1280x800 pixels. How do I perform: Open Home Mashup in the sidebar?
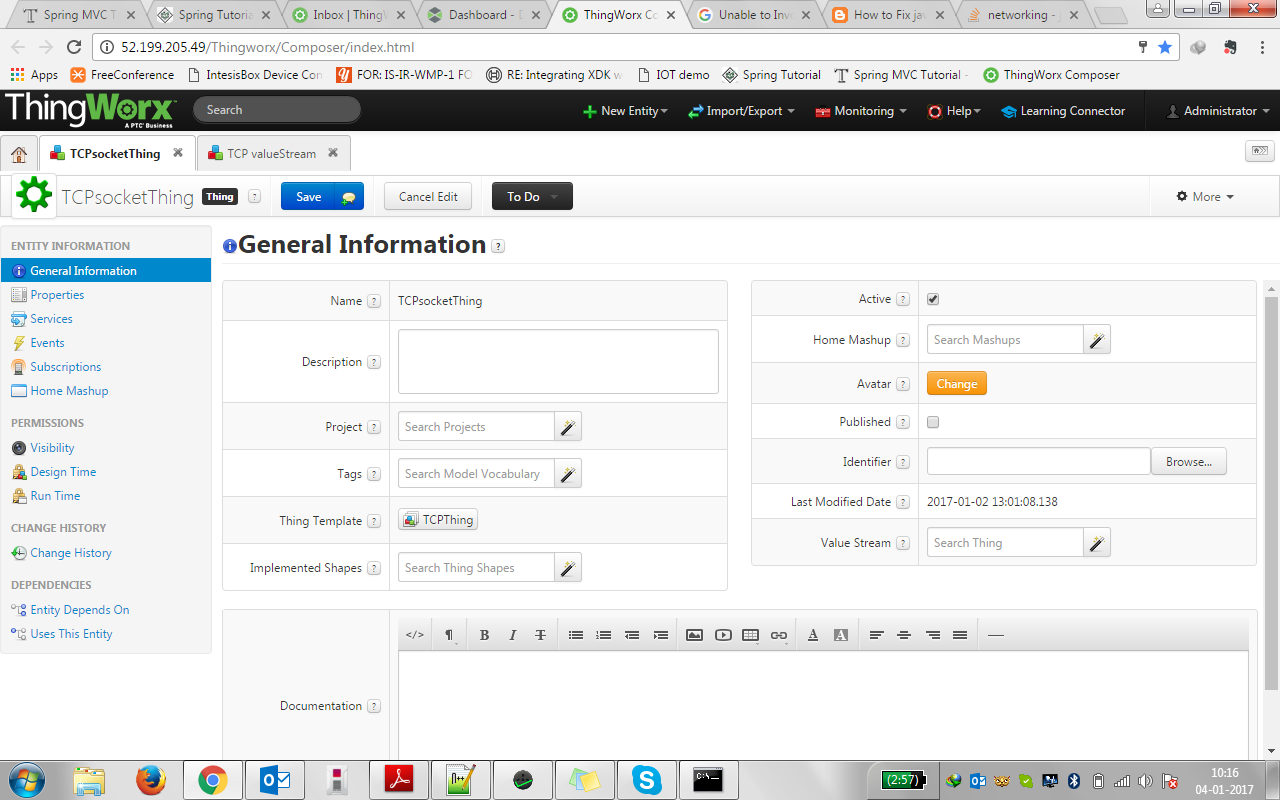click(69, 391)
